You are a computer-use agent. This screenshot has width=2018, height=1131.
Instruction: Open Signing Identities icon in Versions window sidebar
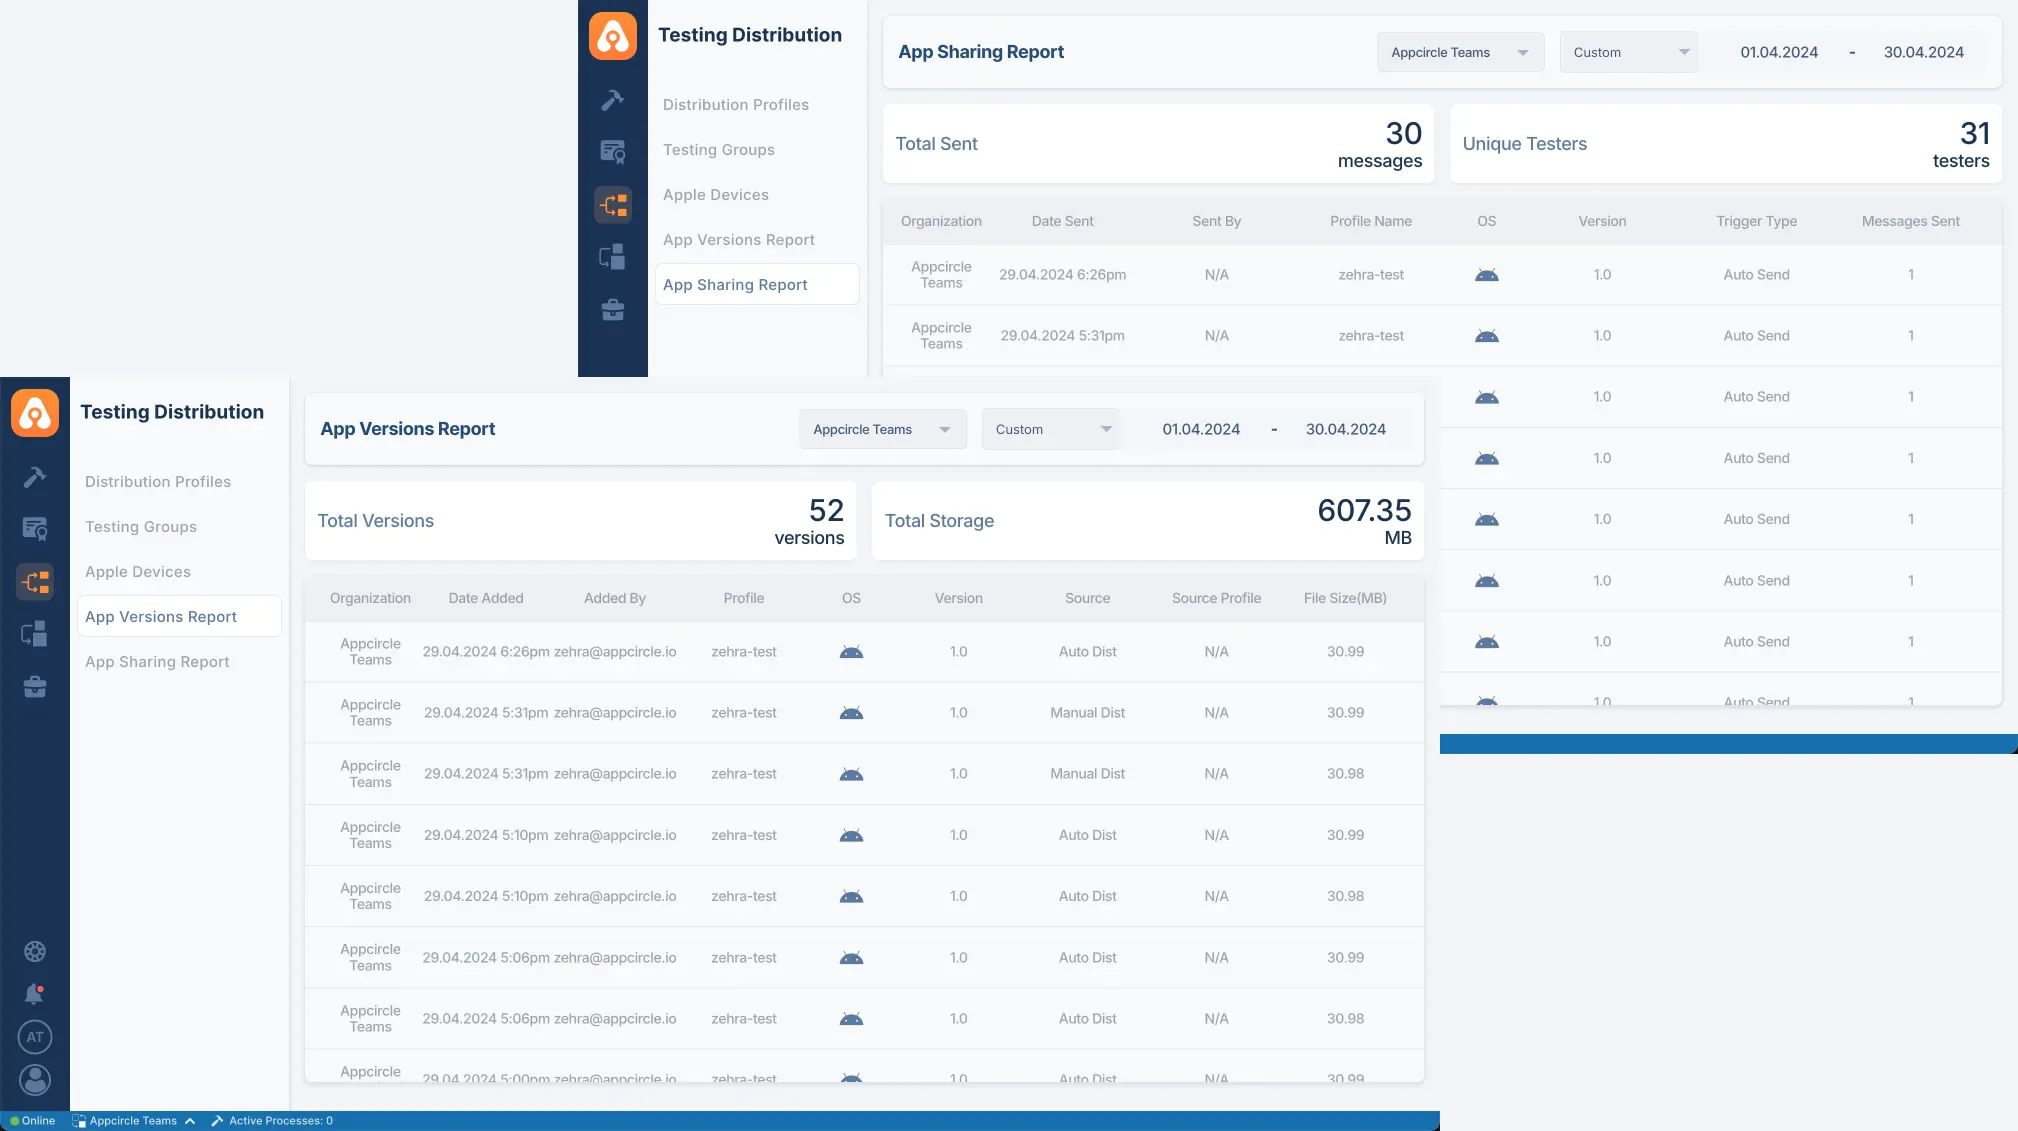[x=35, y=529]
